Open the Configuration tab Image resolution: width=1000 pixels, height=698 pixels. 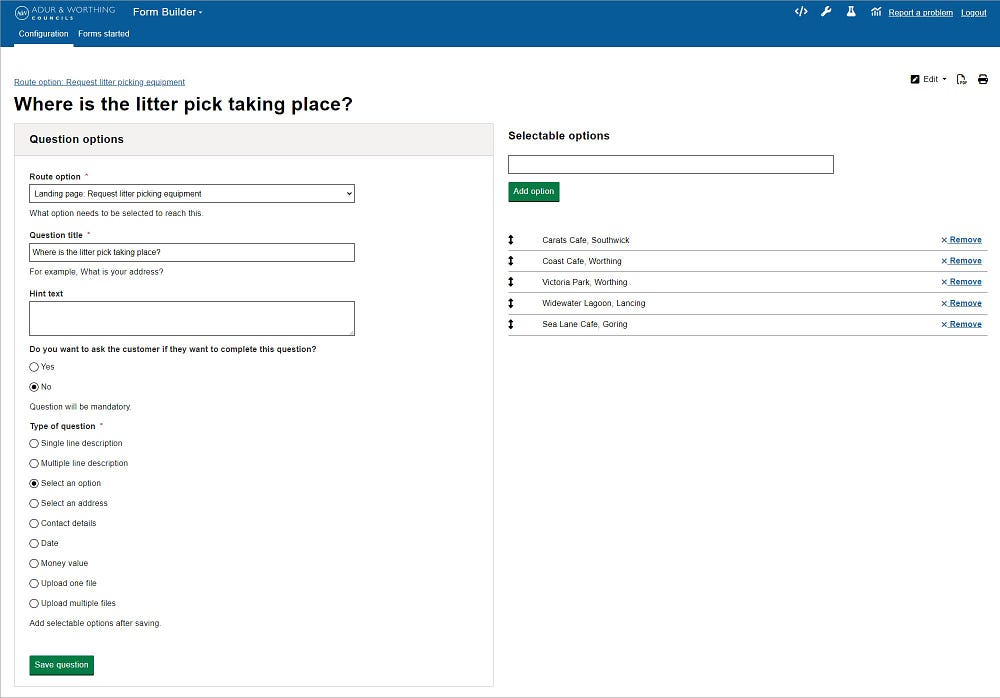click(43, 33)
